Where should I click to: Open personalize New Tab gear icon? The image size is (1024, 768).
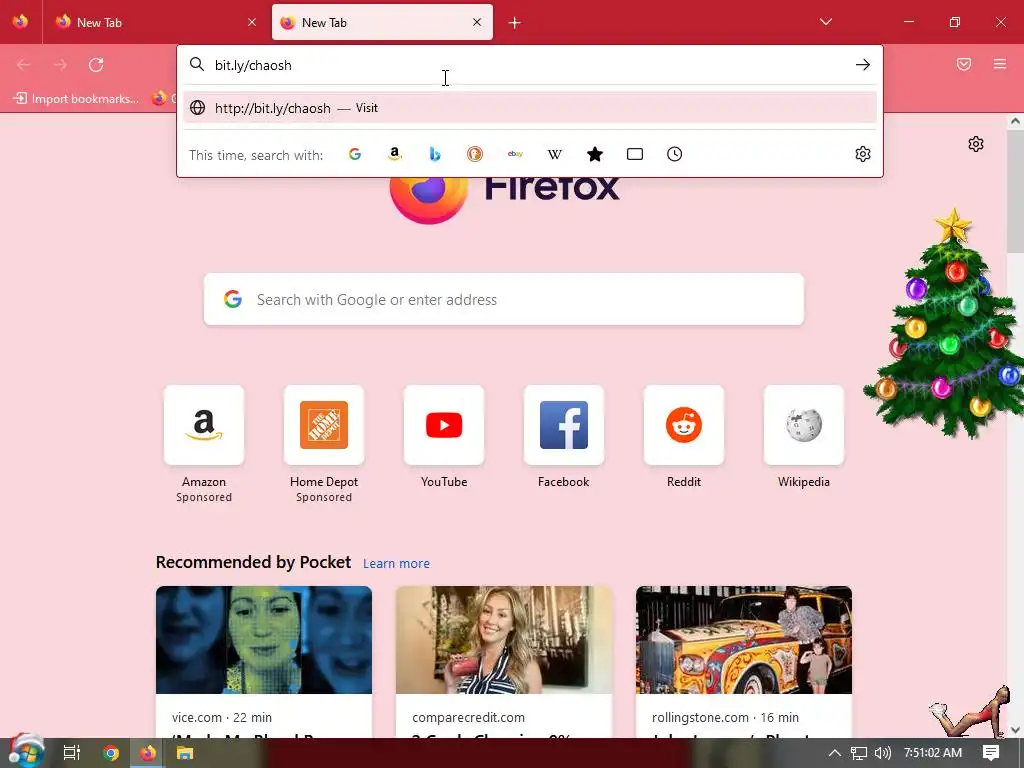point(976,144)
